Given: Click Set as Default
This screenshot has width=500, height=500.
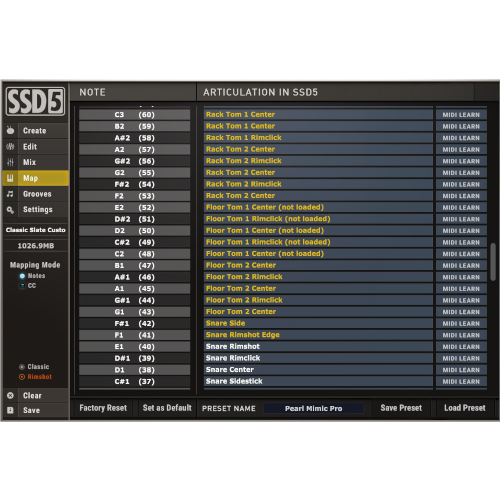Looking at the screenshot, I should click(x=167, y=408).
